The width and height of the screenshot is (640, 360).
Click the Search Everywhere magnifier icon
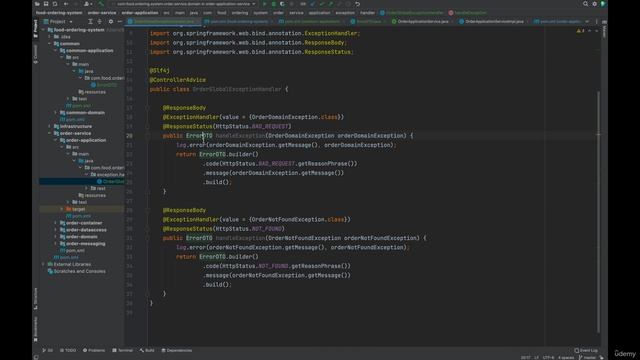tap(585, 4)
